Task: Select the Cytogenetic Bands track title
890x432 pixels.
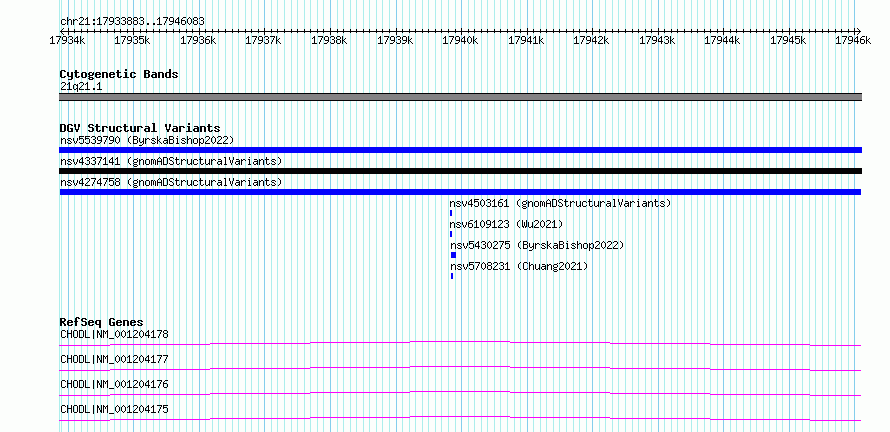Action: coord(119,74)
